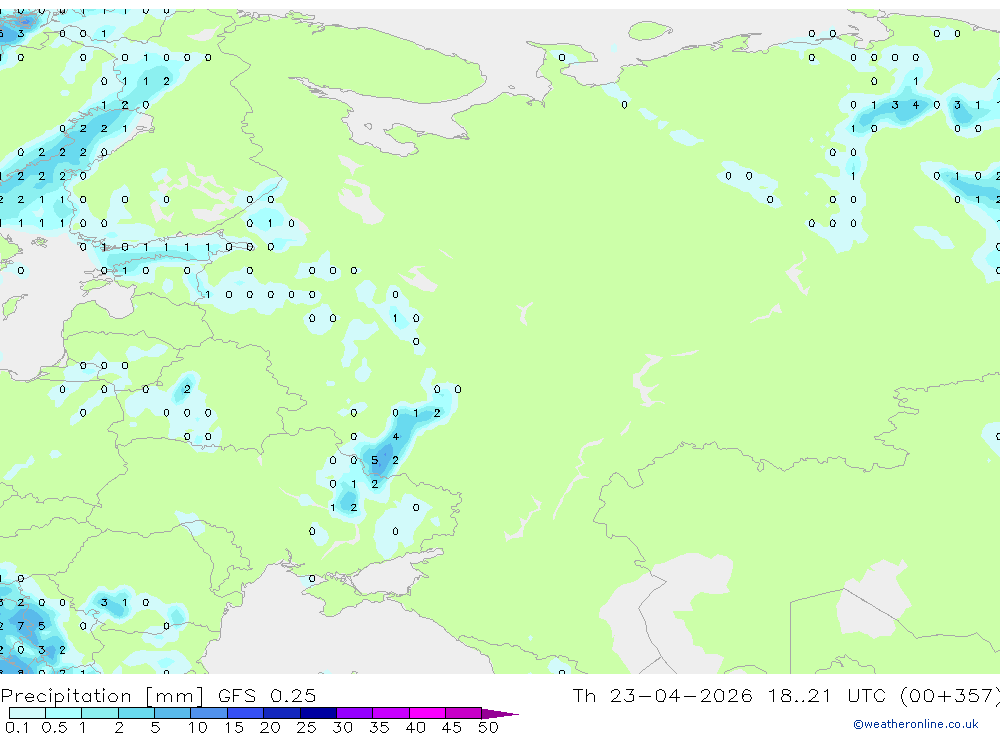Viewport: 1000px width, 733px height.
Task: Click the '0.5' legend scale label
Action: click(x=54, y=727)
